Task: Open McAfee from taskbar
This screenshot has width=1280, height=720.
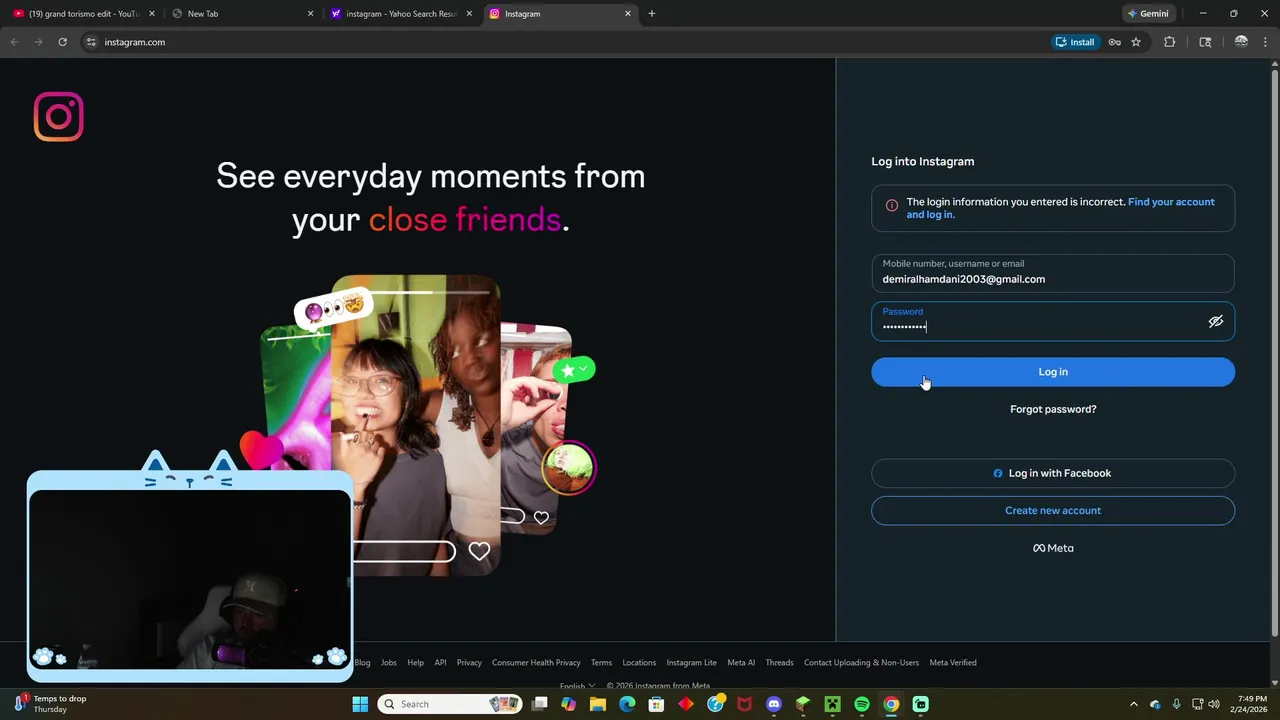Action: click(x=744, y=704)
